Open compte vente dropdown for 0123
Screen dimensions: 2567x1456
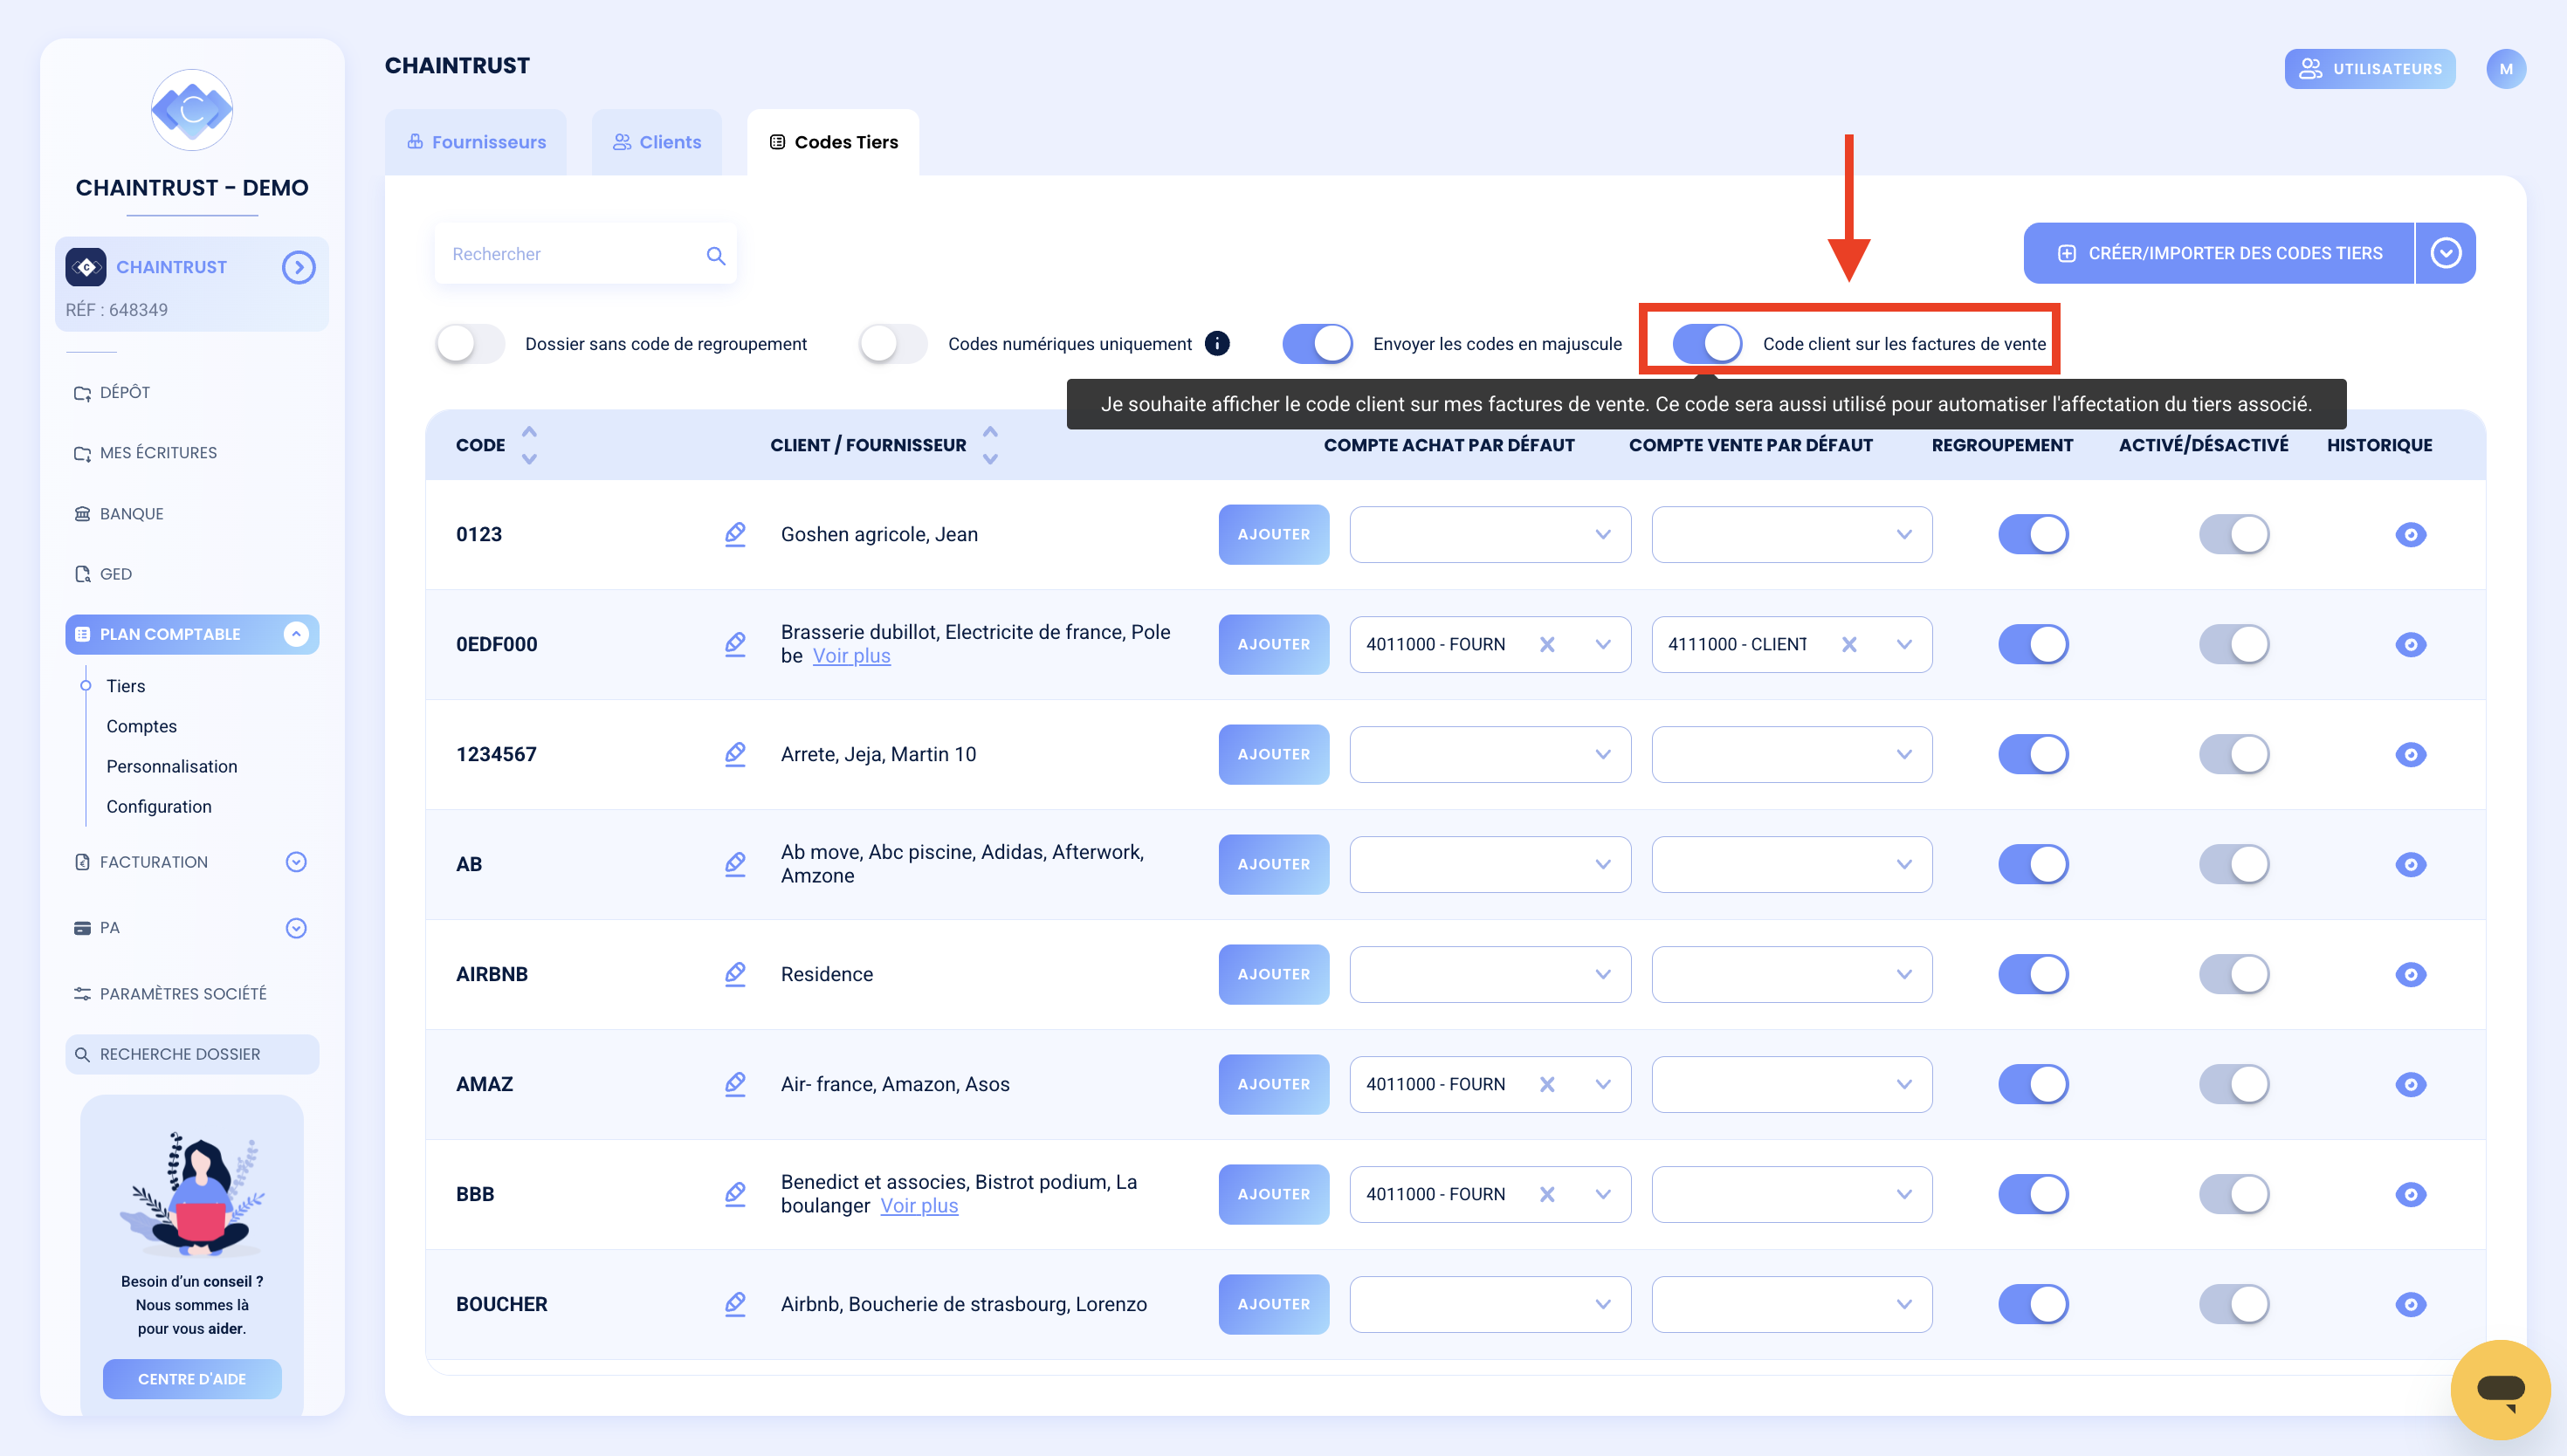(1791, 534)
